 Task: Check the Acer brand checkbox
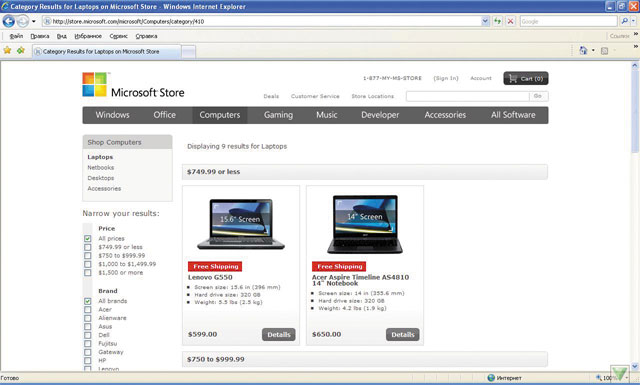coord(88,309)
